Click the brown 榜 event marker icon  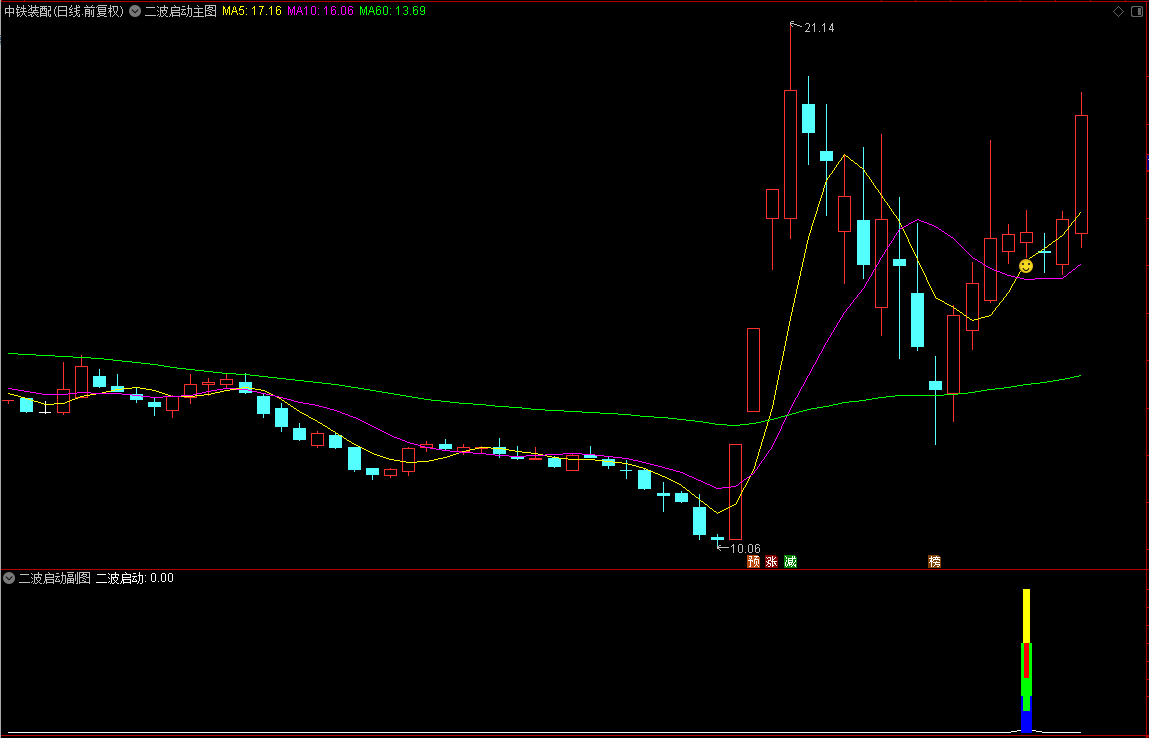[934, 561]
